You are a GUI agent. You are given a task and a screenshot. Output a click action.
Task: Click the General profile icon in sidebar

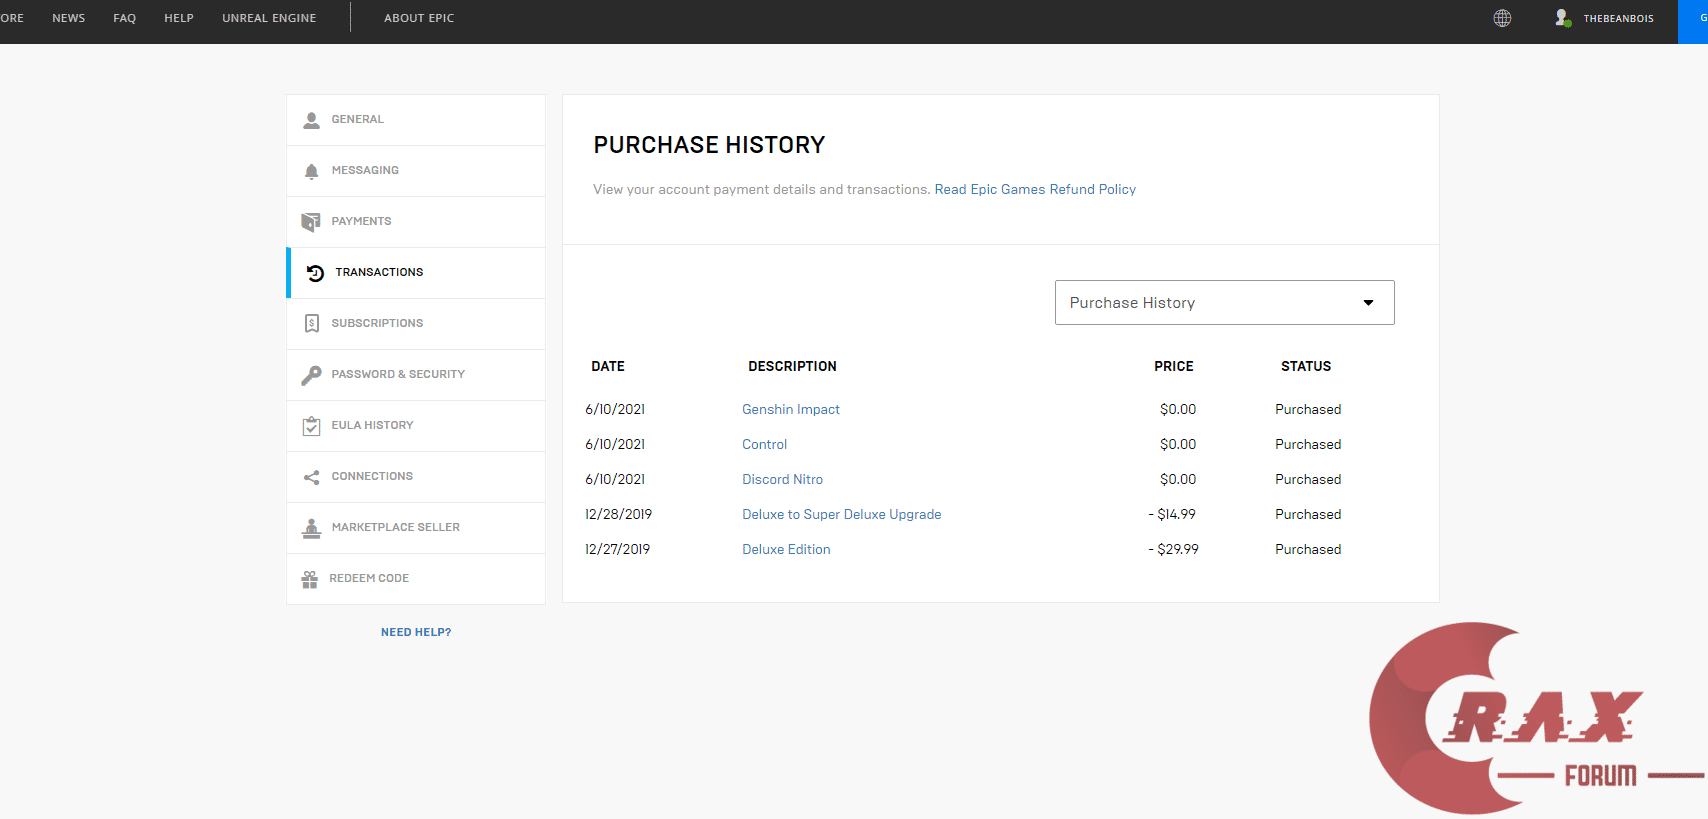coord(312,120)
